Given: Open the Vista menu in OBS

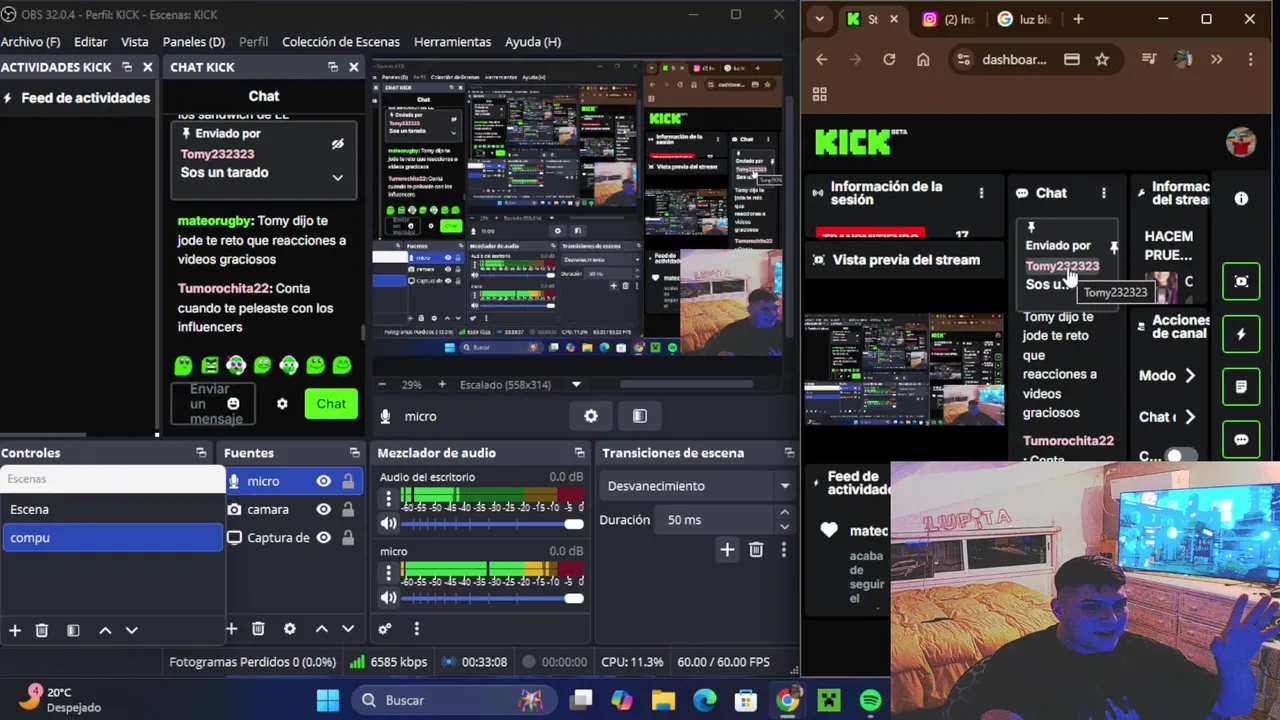Looking at the screenshot, I should click(134, 42).
